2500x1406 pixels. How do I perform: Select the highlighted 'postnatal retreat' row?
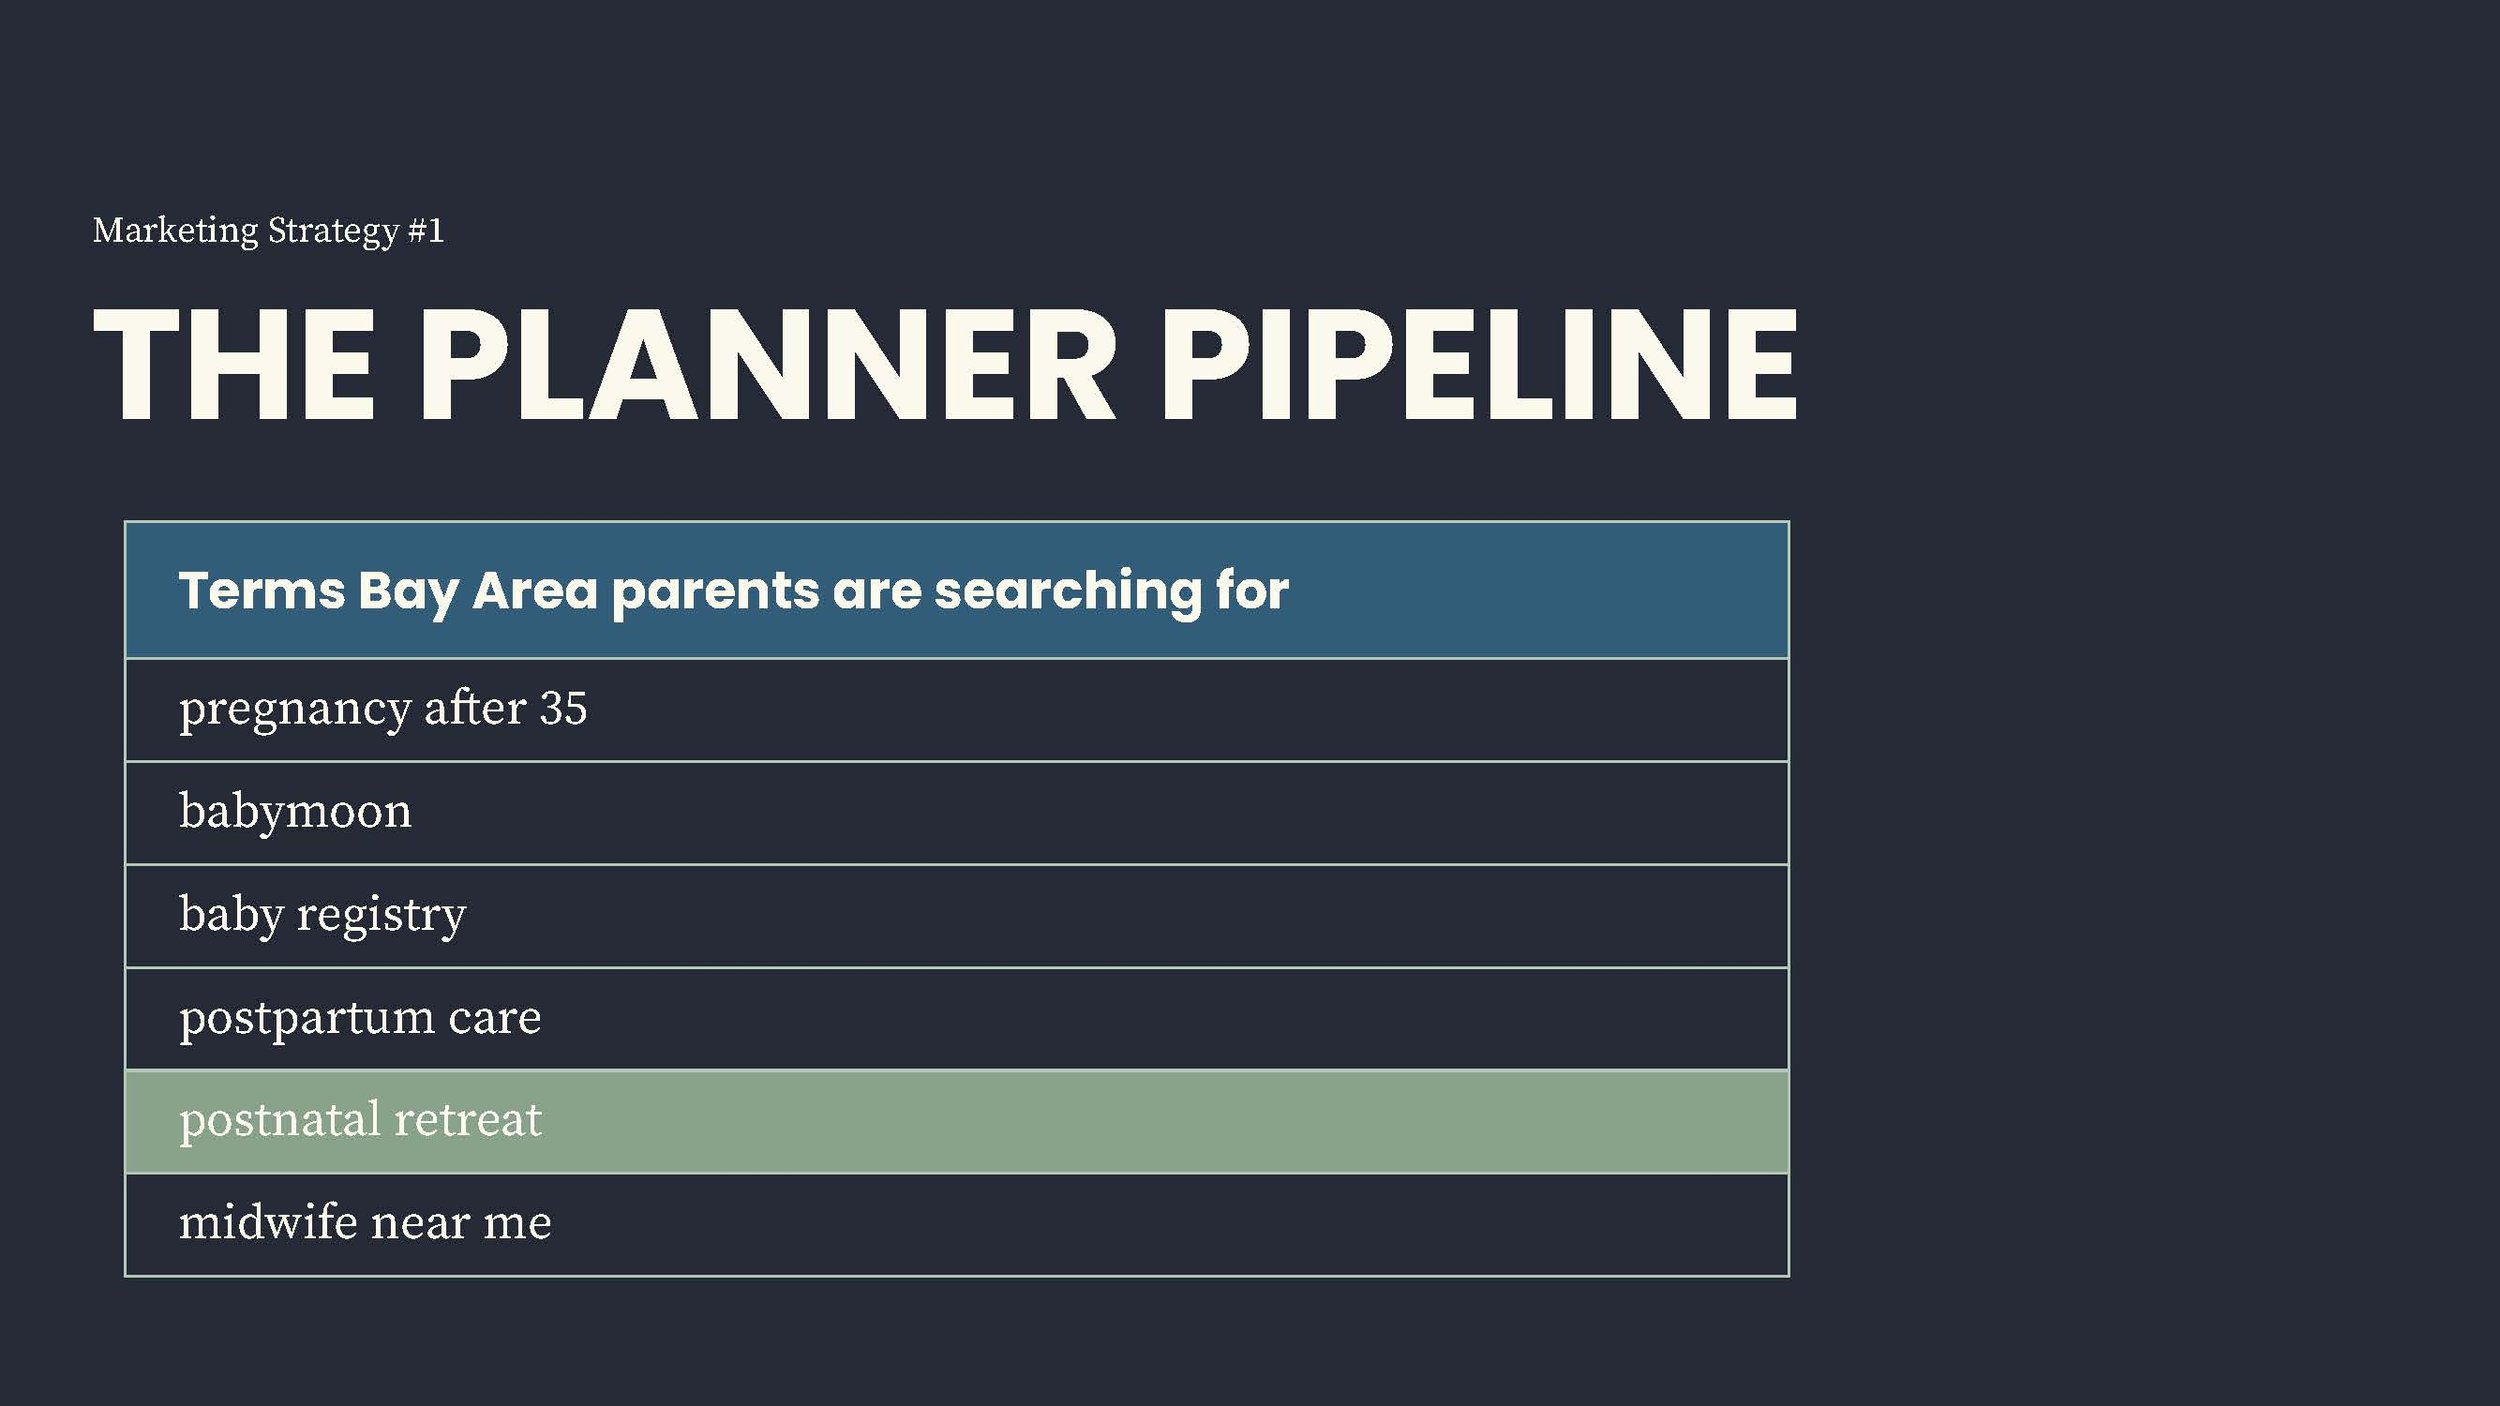[957, 1122]
